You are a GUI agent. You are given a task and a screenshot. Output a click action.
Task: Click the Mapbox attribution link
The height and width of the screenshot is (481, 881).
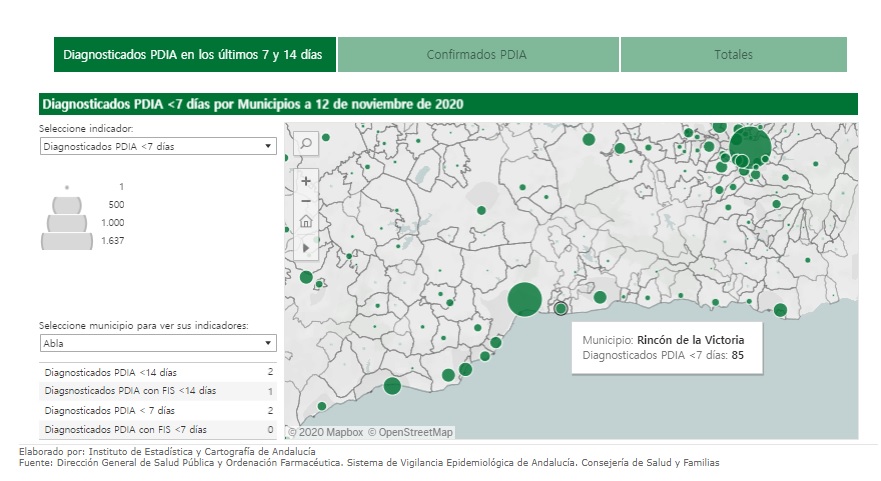coord(325,432)
